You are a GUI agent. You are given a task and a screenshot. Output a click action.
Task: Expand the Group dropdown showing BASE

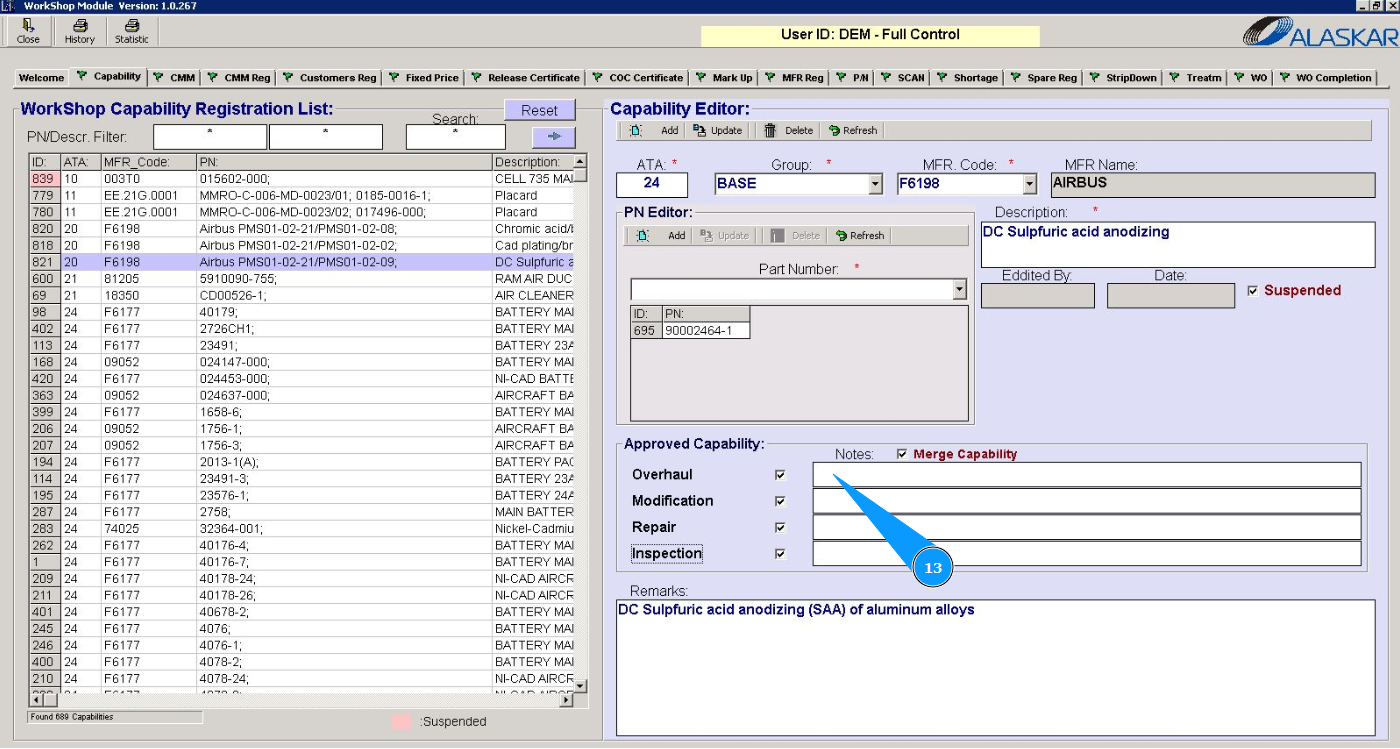(x=875, y=184)
